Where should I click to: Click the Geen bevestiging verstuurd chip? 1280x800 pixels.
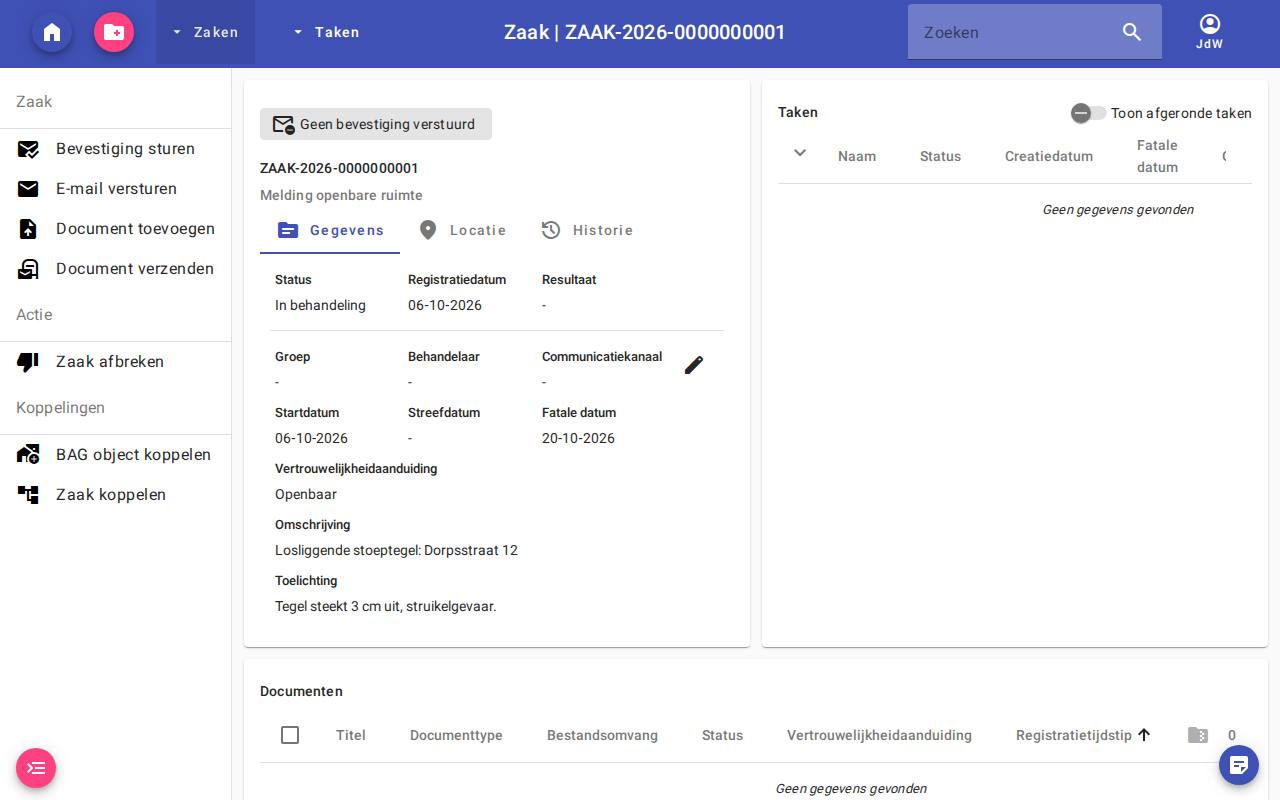click(376, 124)
